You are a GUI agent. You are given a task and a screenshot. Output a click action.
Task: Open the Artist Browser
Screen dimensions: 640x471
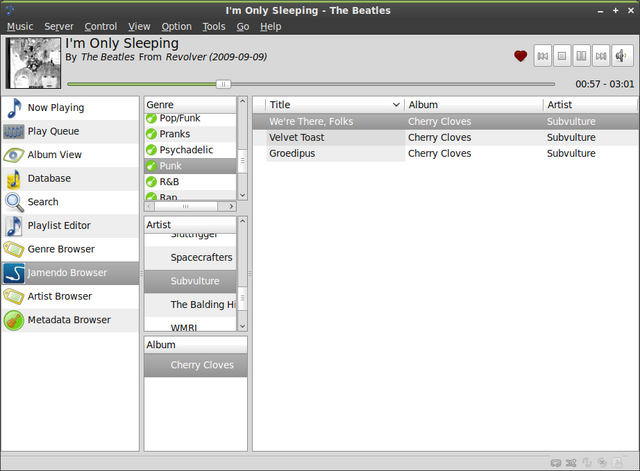(x=70, y=297)
